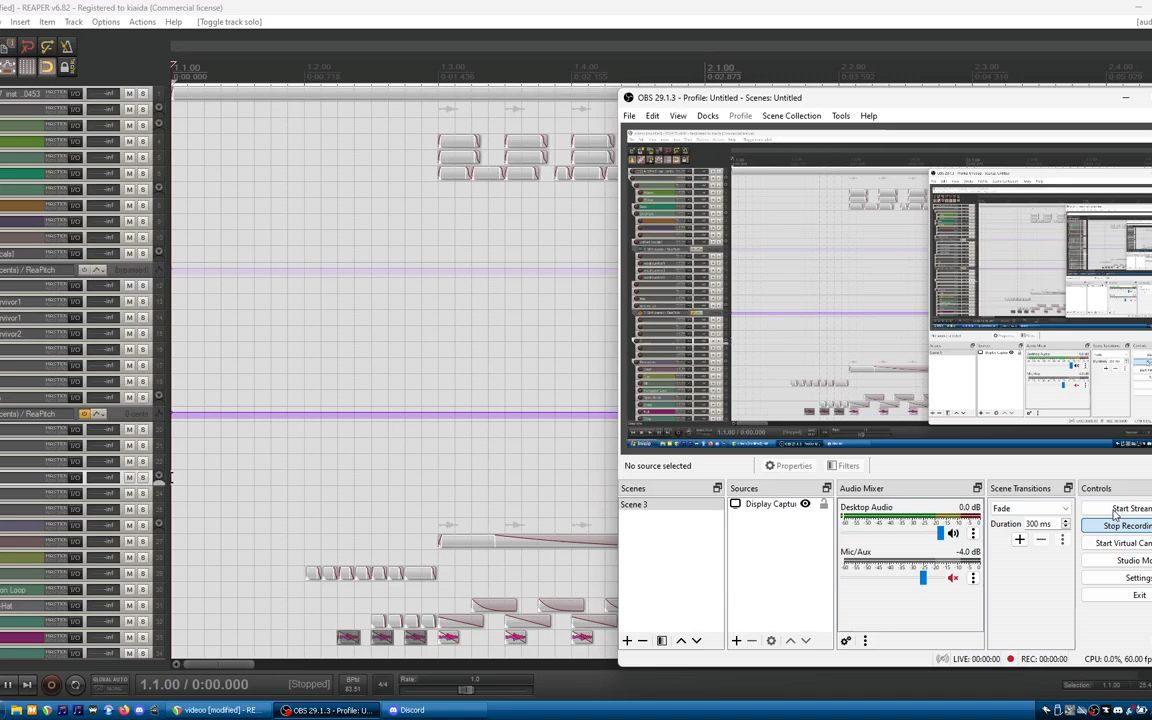This screenshot has width=1152, height=720.
Task: Click the Filters button
Action: [842, 466]
